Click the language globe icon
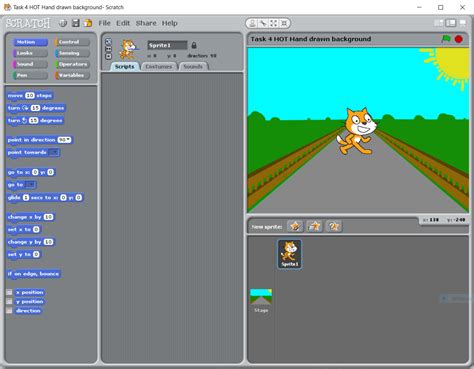 (x=63, y=23)
